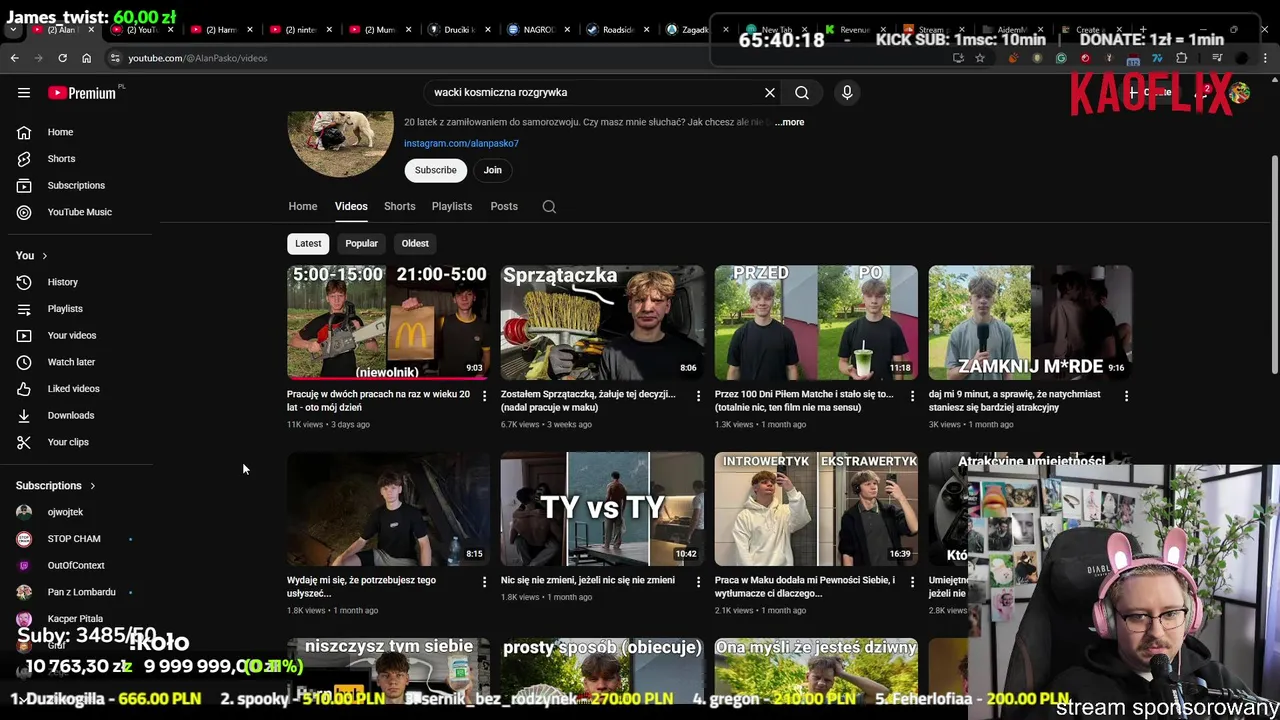Expand the Subscriptions section chevron
The image size is (1280, 720).
pyautogui.click(x=92, y=486)
